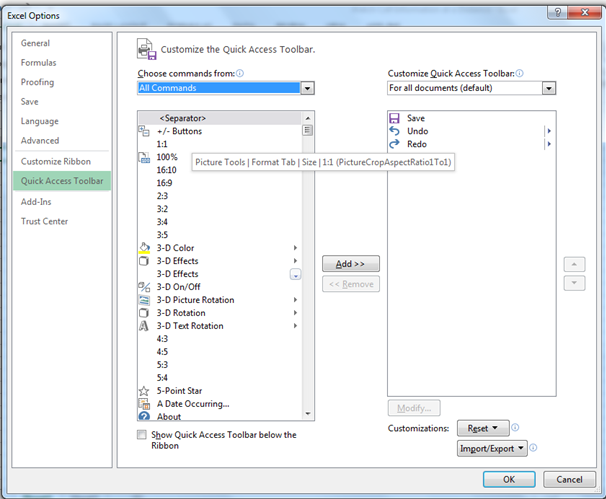
Task: Click the 5-Point Star icon
Action: [x=144, y=391]
